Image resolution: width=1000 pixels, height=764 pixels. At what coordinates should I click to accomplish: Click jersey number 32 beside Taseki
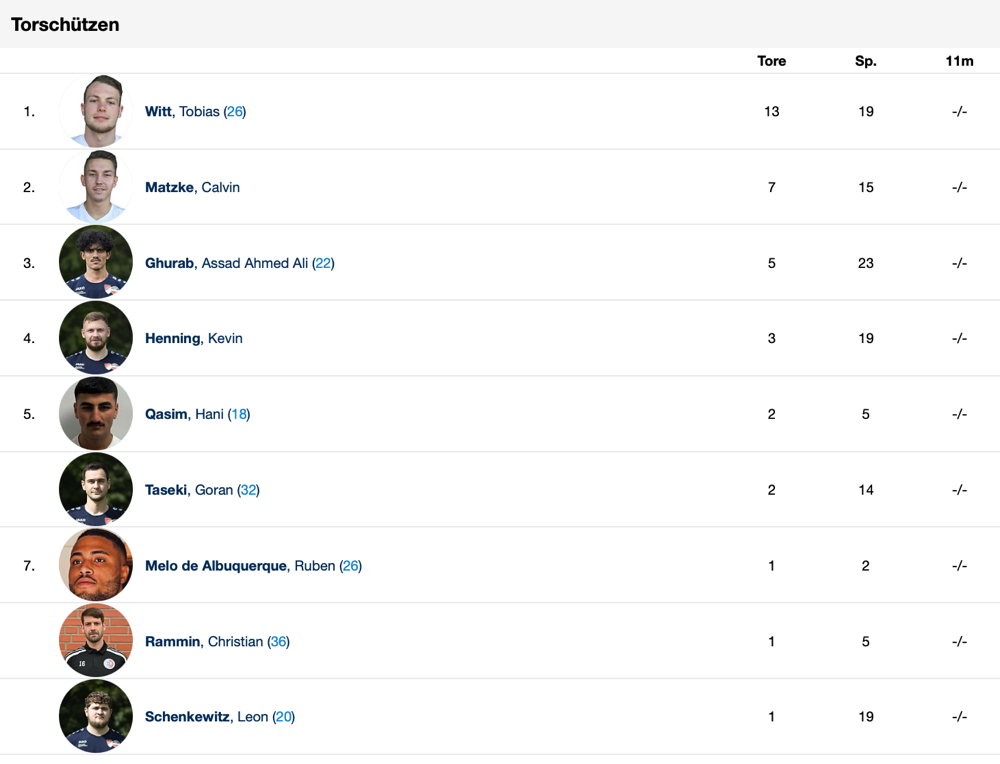248,490
